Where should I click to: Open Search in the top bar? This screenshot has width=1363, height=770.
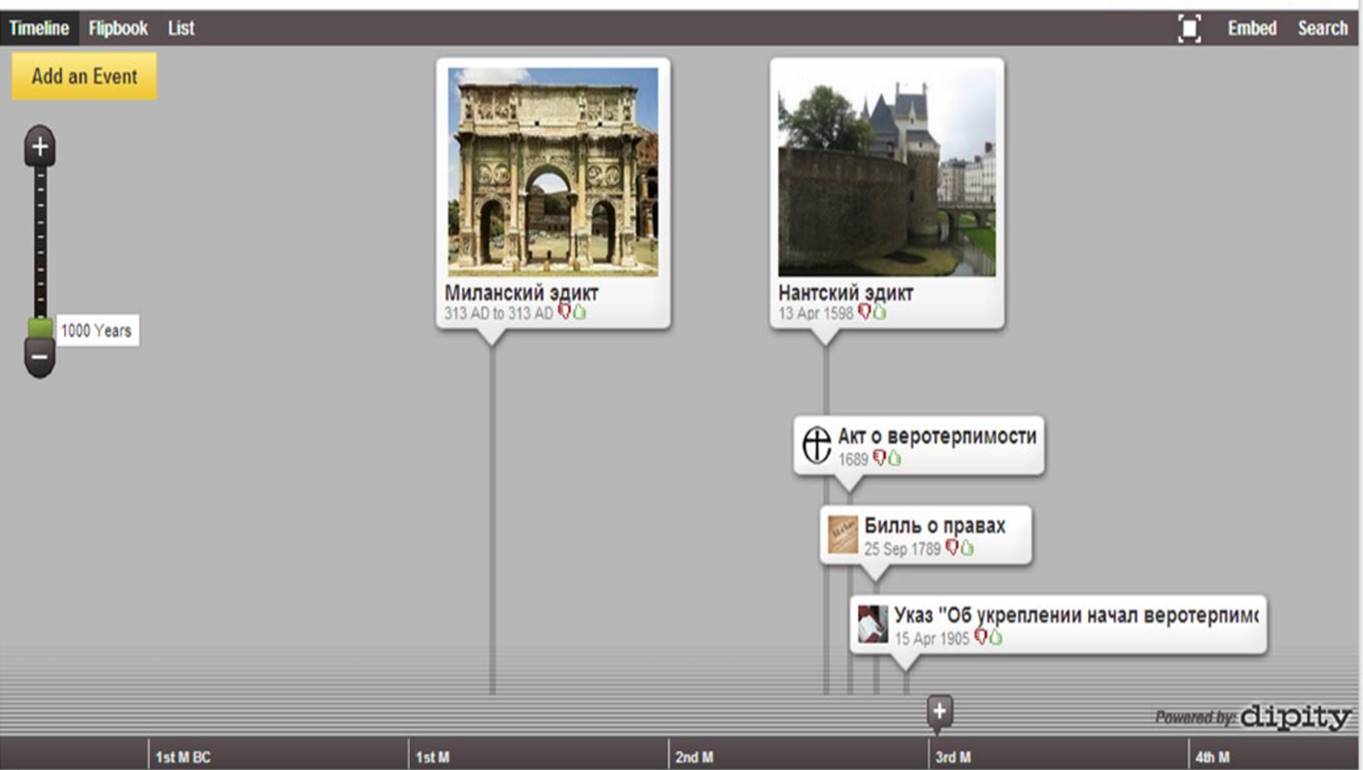click(x=1322, y=28)
